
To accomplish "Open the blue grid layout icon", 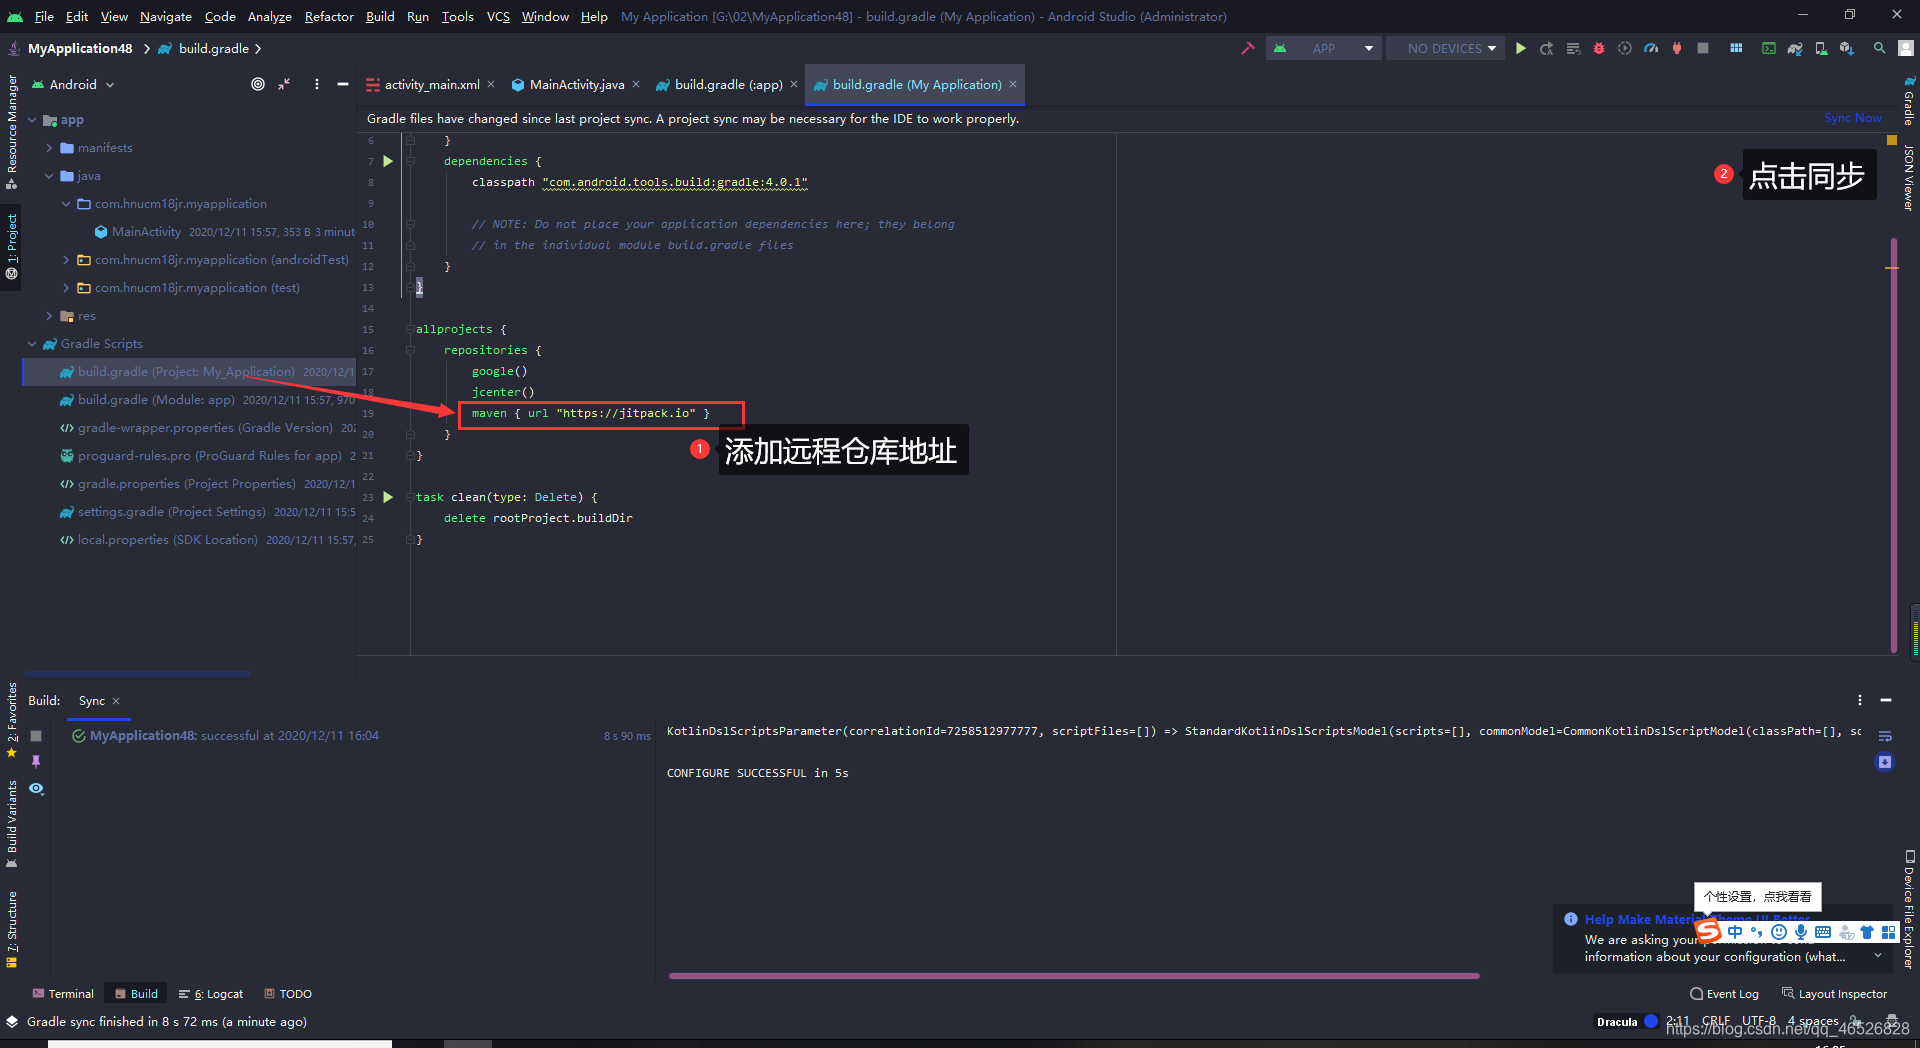I will 1736,48.
